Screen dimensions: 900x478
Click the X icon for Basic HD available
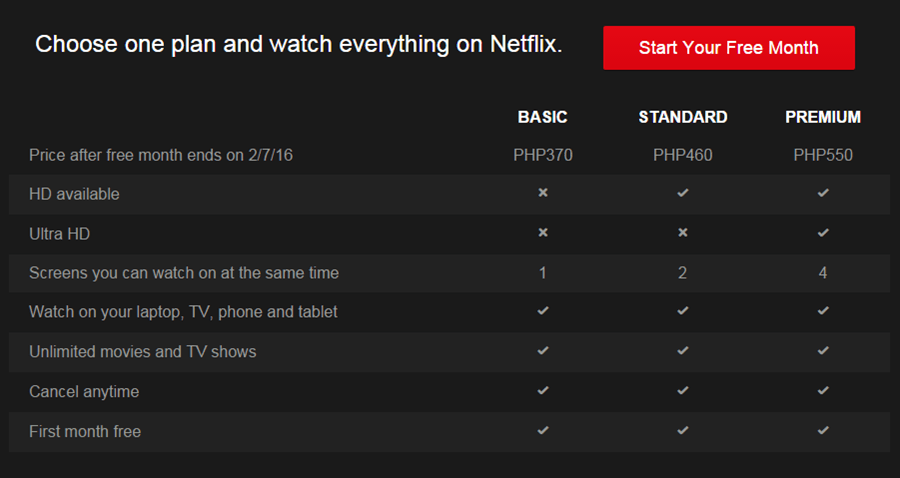tap(543, 193)
